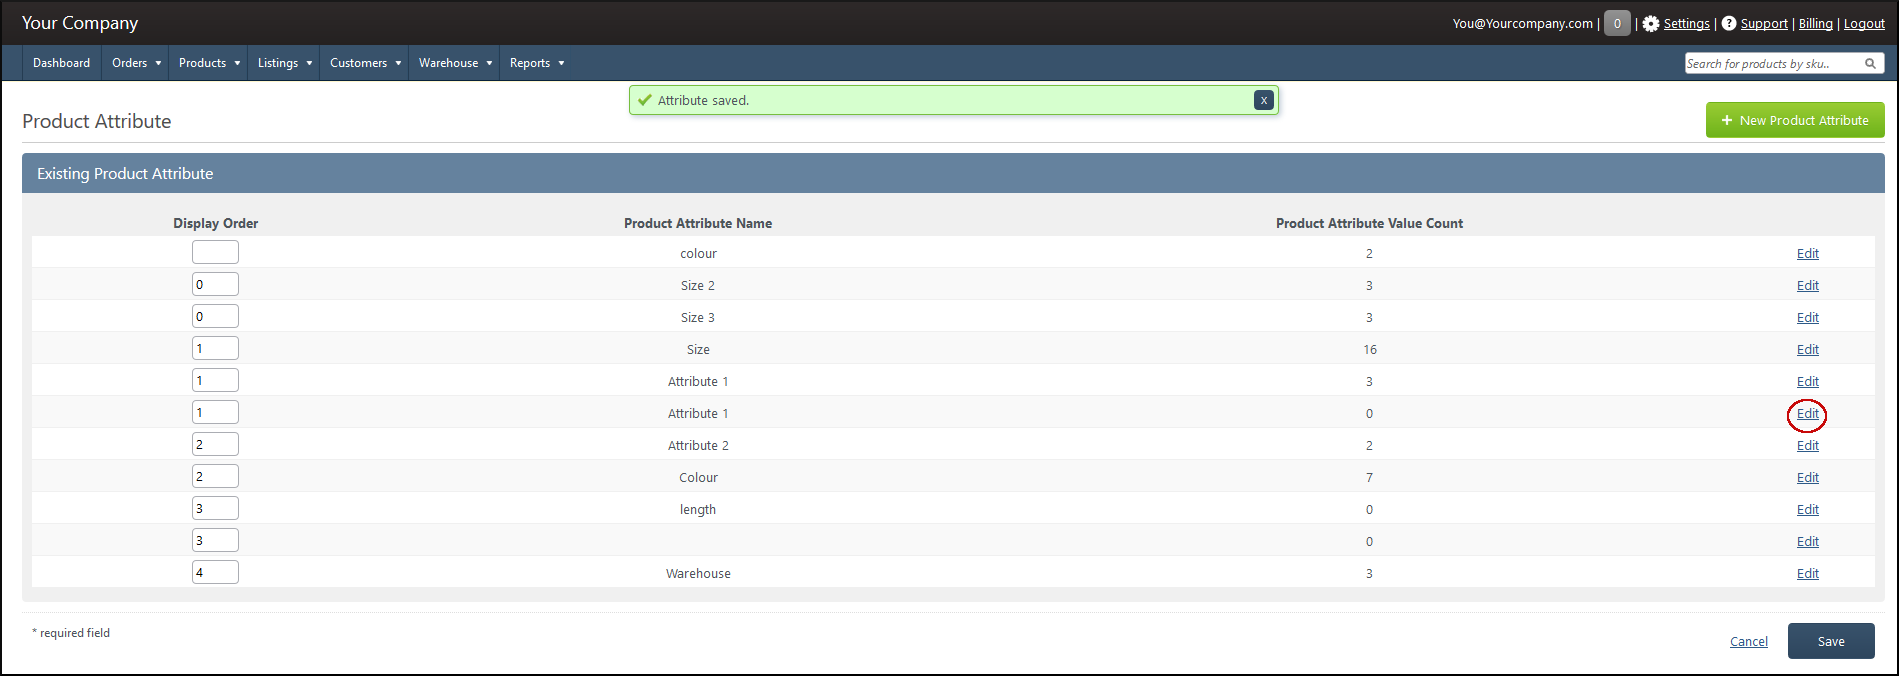Click the New Product Attribute button
Screen dimensions: 1899x676
pos(1795,120)
